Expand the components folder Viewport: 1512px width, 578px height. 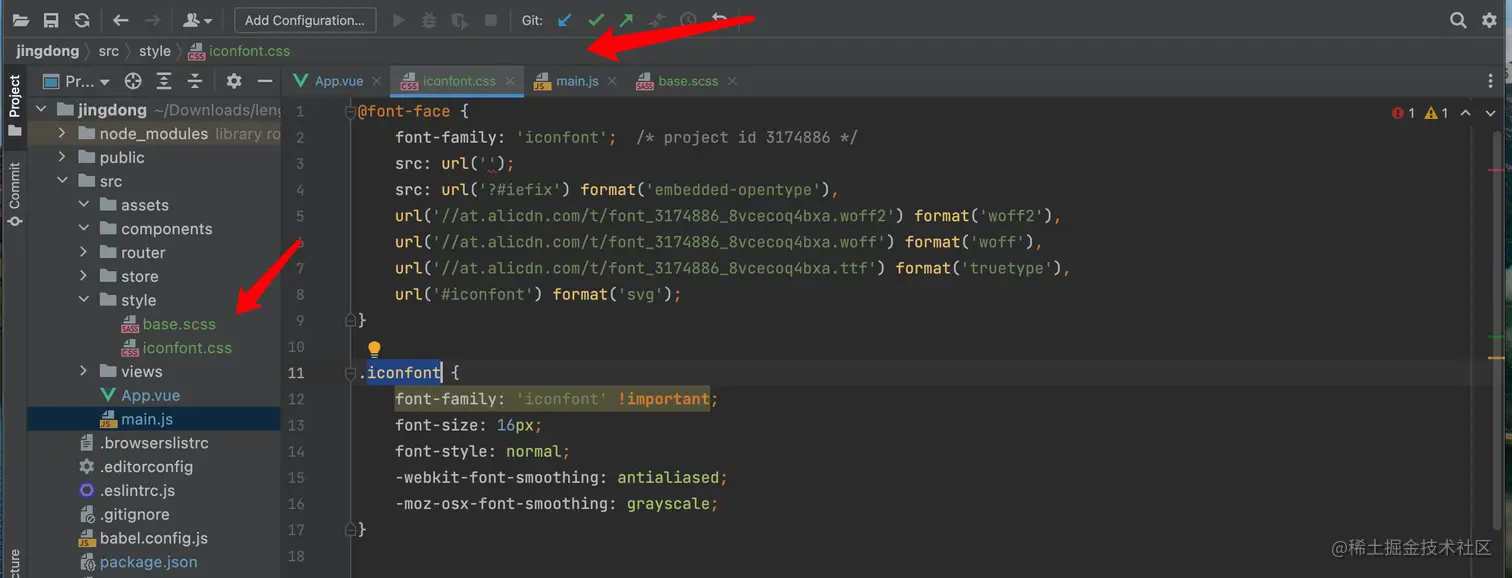coord(84,229)
